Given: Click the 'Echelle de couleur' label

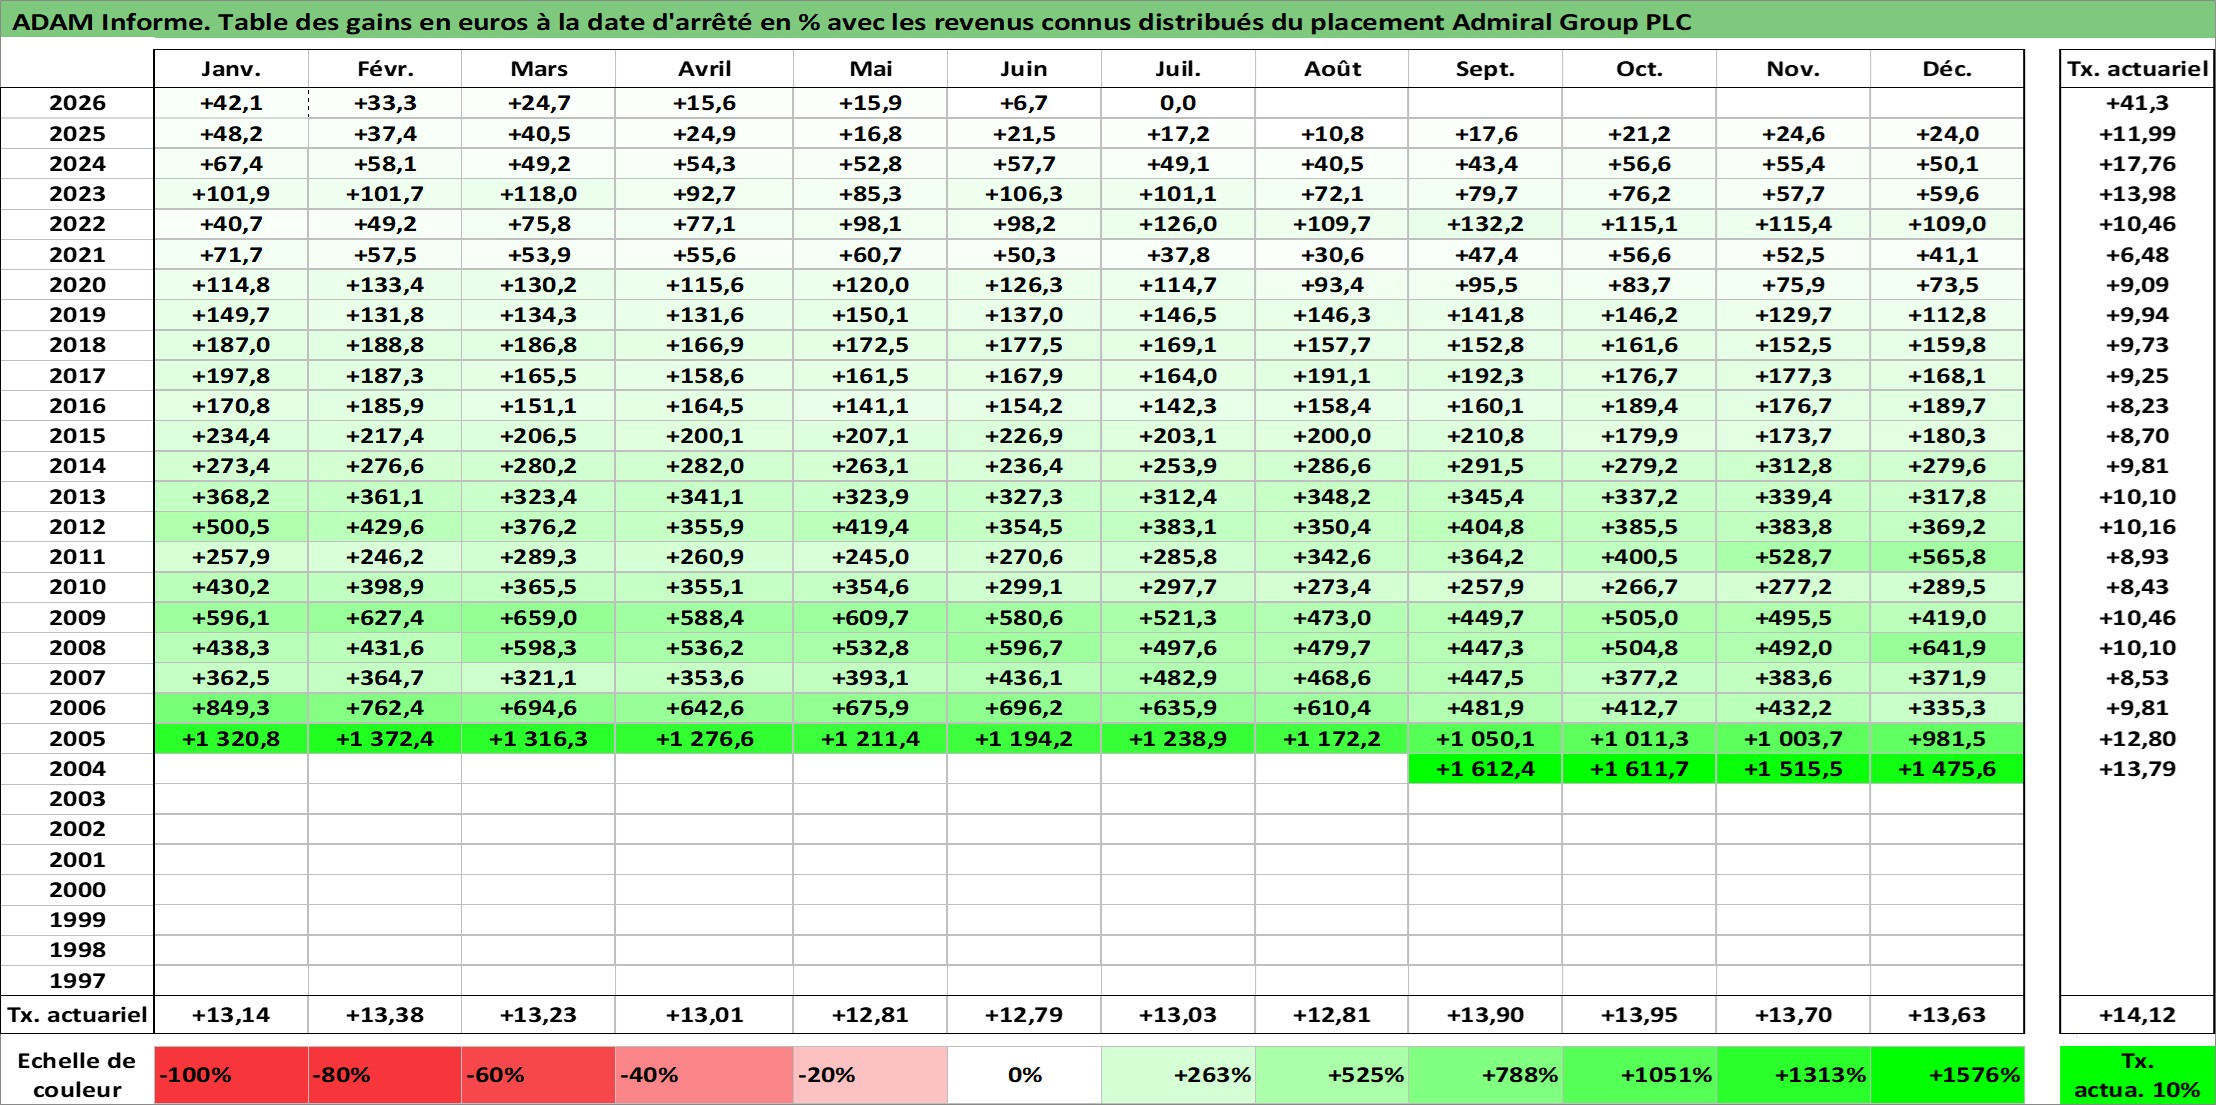Looking at the screenshot, I should coord(77,1075).
